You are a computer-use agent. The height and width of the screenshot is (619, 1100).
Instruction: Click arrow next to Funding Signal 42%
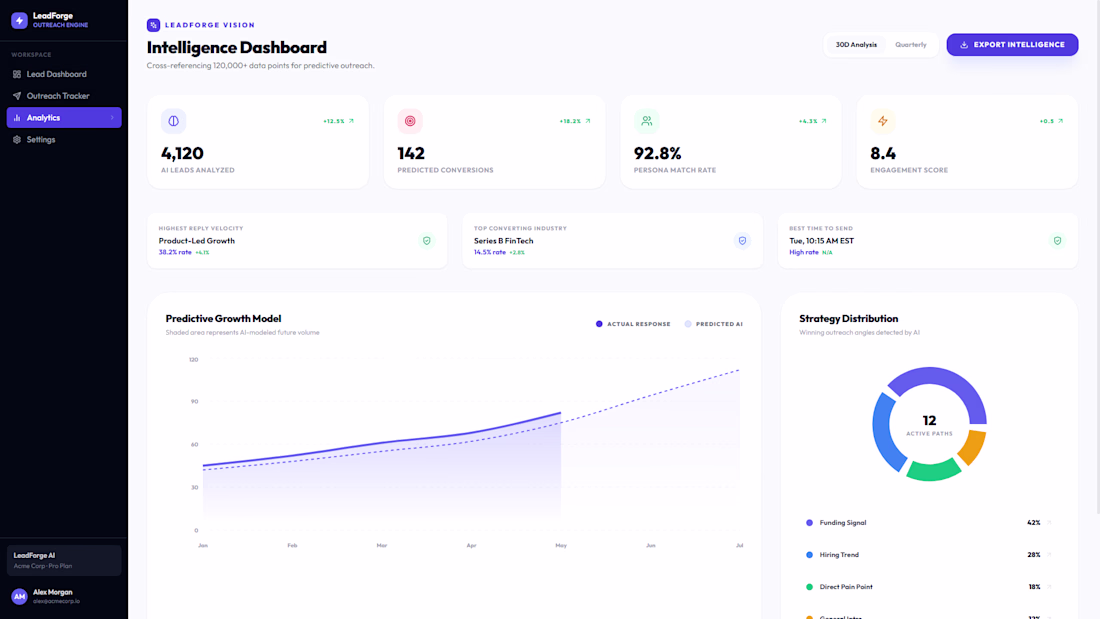pos(1049,522)
